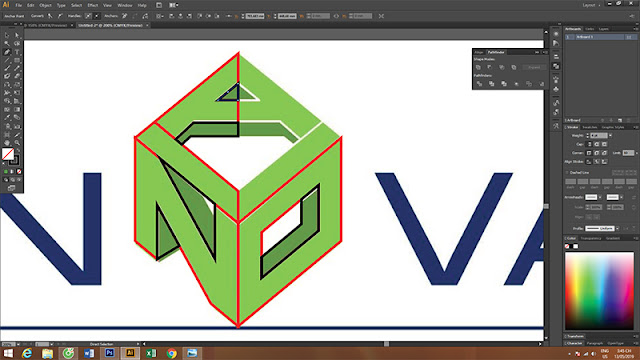Select the Lasso tool
The width and height of the screenshot is (640, 360).
coord(17,44)
